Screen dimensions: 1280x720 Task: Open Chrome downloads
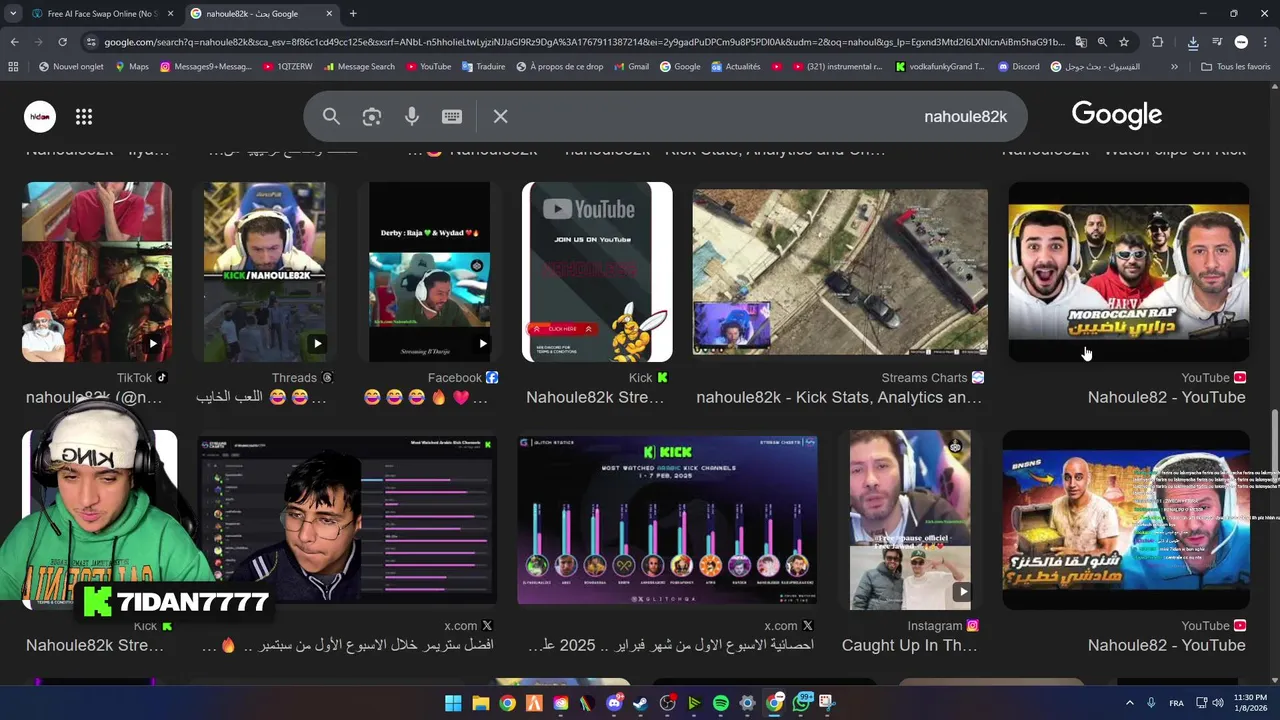[x=1193, y=42]
